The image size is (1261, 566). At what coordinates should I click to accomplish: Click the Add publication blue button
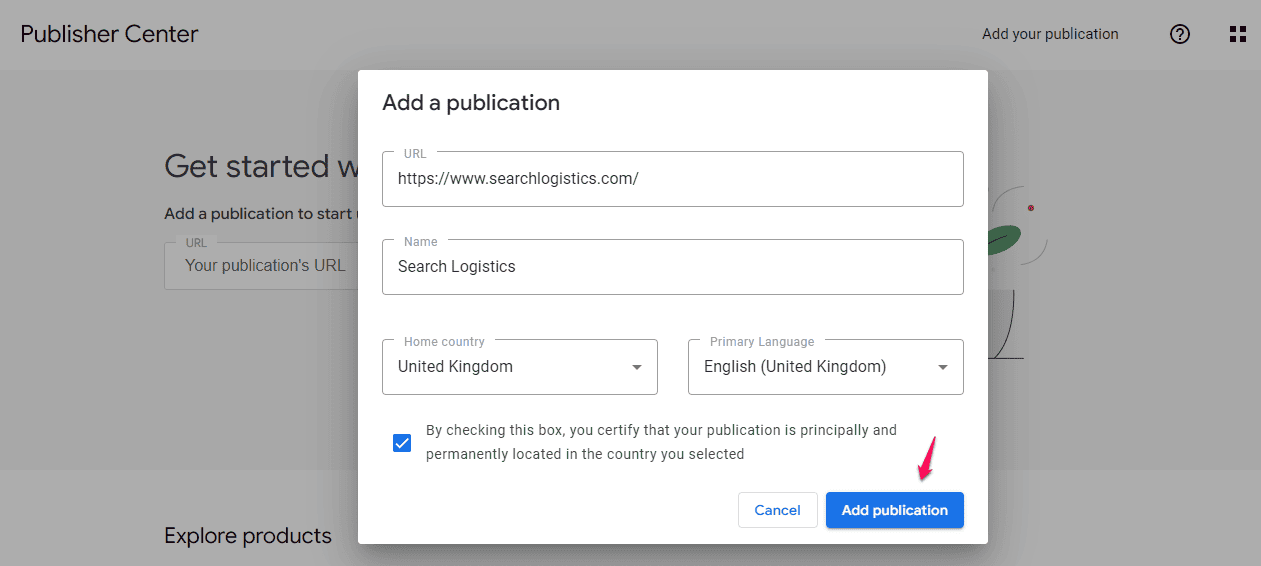point(895,510)
